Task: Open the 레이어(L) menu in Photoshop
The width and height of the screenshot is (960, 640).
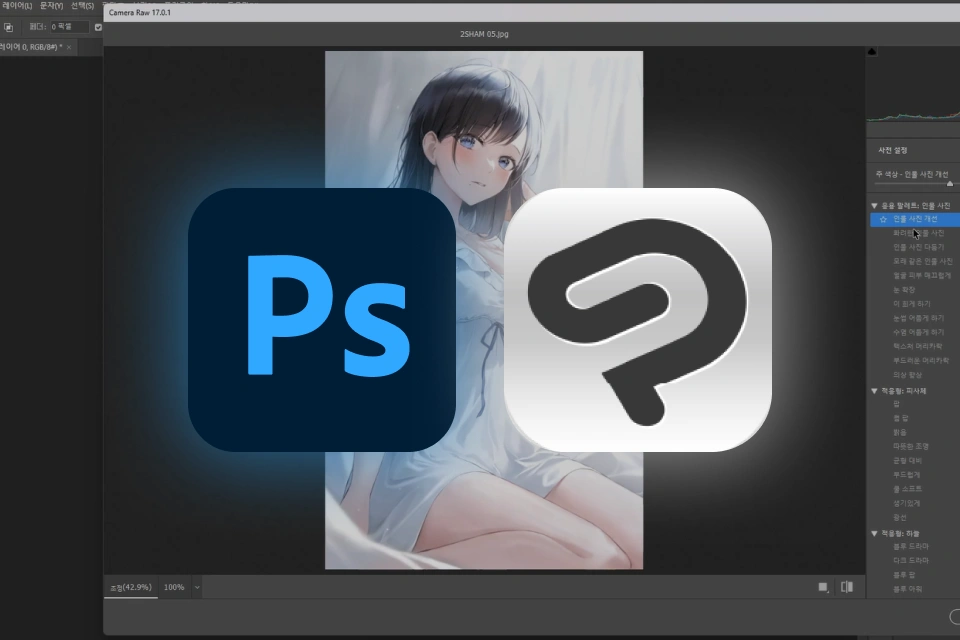Action: [17, 6]
